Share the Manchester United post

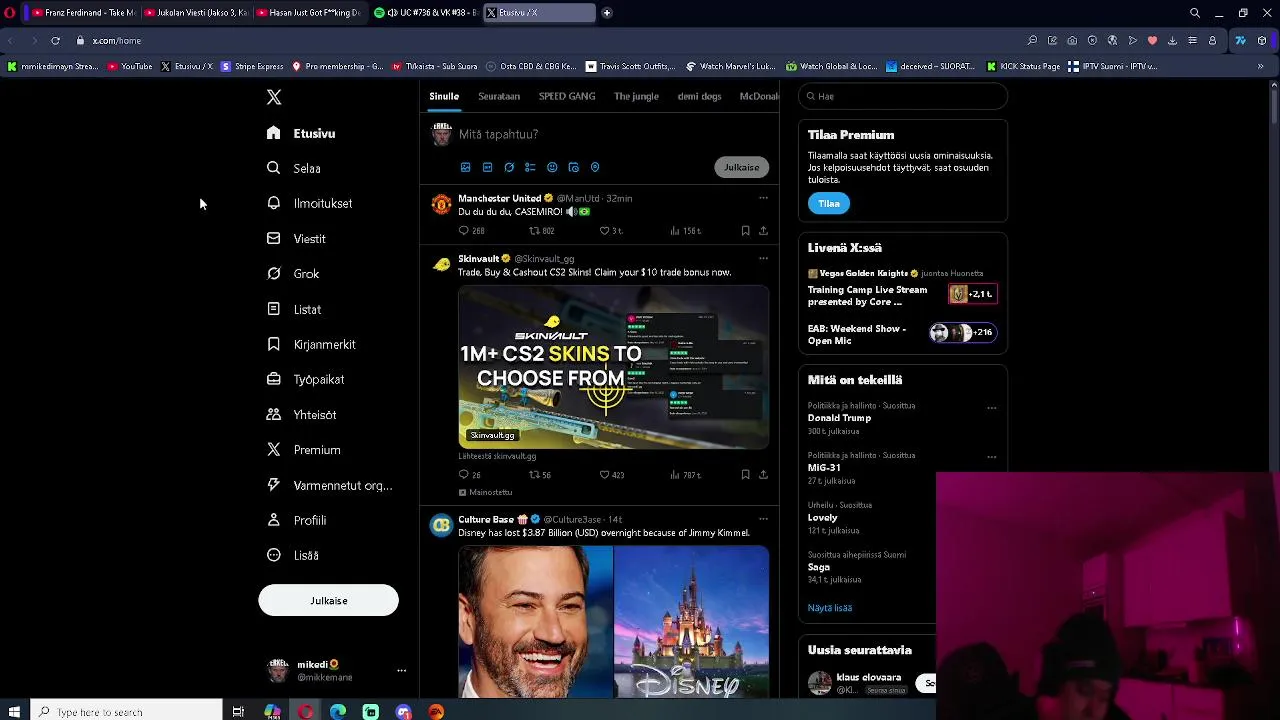tap(763, 231)
